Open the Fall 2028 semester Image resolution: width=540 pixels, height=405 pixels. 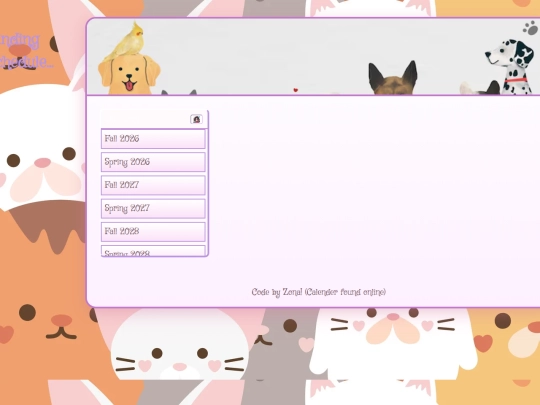point(153,231)
